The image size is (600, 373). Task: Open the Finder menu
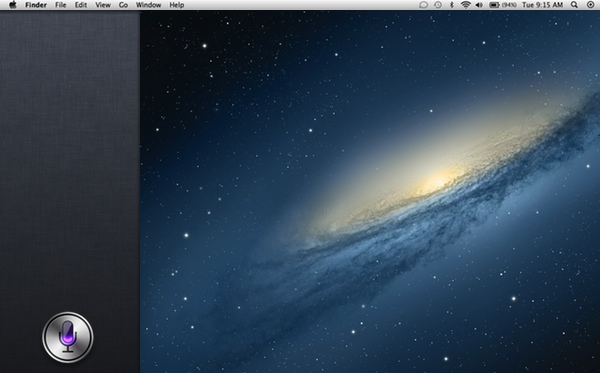pyautogui.click(x=36, y=5)
